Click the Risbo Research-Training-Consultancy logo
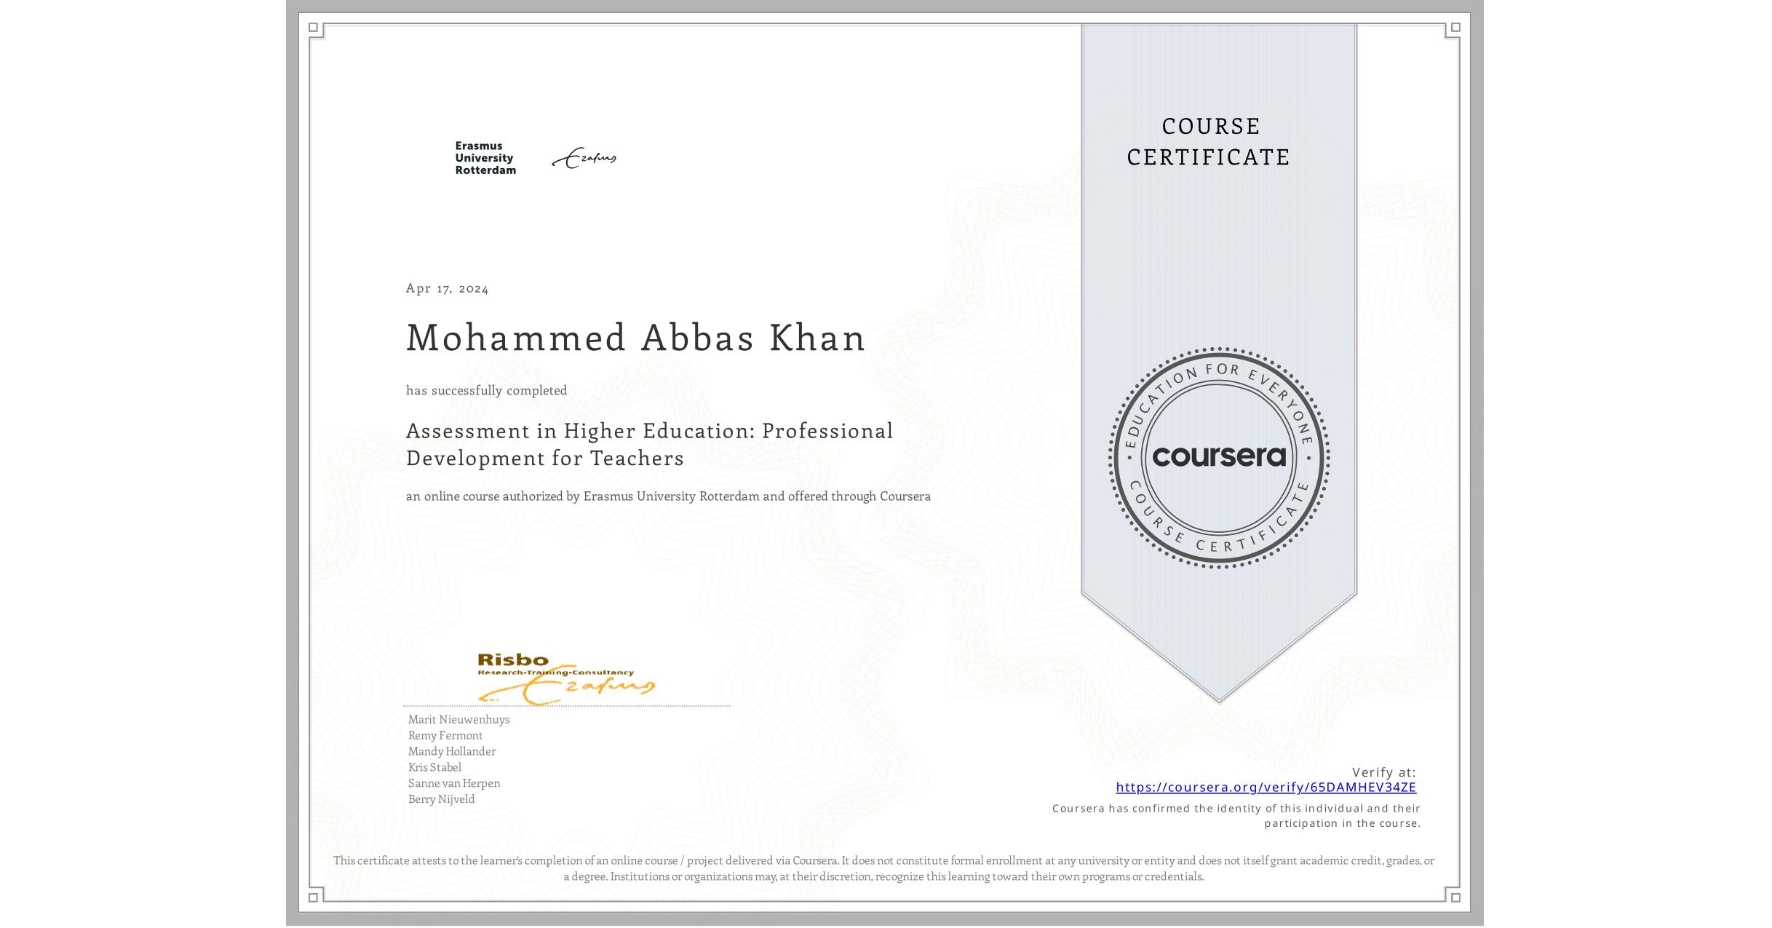1772x928 pixels. pyautogui.click(x=566, y=679)
